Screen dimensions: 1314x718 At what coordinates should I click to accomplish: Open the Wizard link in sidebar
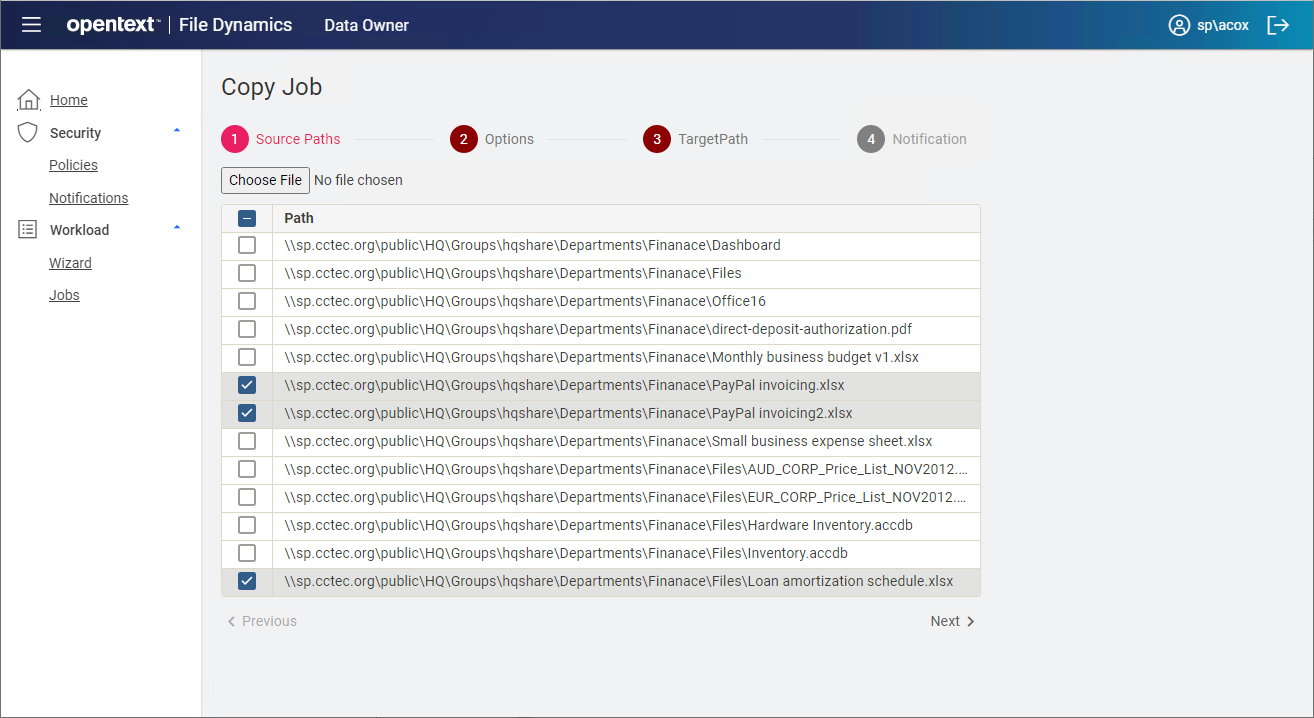click(70, 263)
